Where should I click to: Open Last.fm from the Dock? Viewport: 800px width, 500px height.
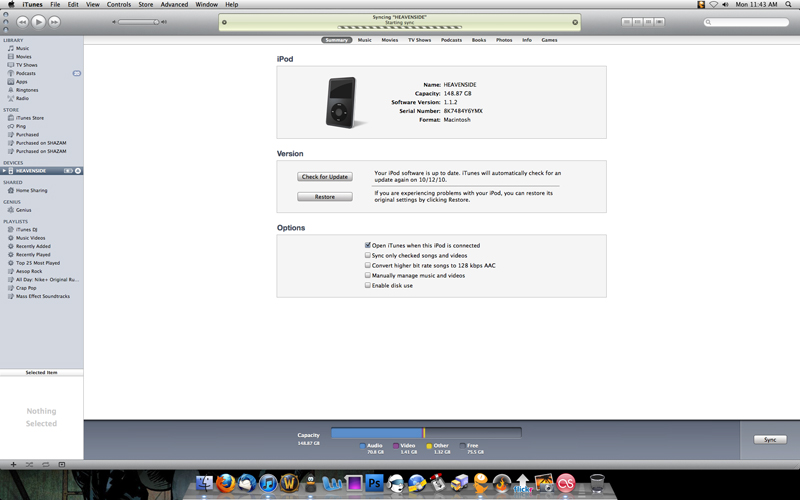pyautogui.click(x=566, y=483)
